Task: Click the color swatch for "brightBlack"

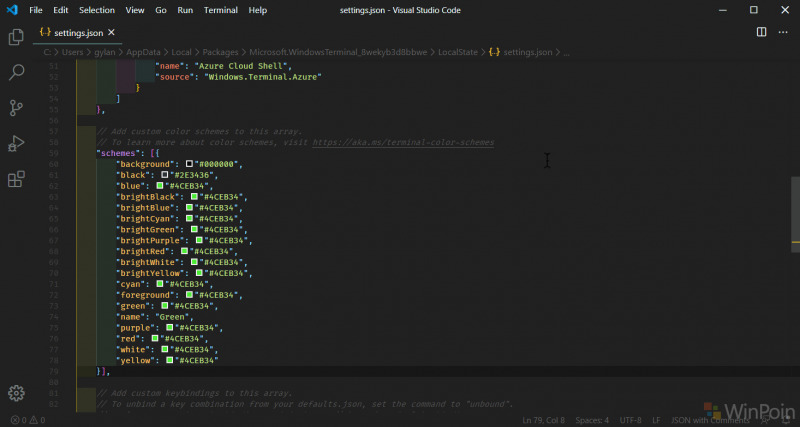Action: point(194,196)
